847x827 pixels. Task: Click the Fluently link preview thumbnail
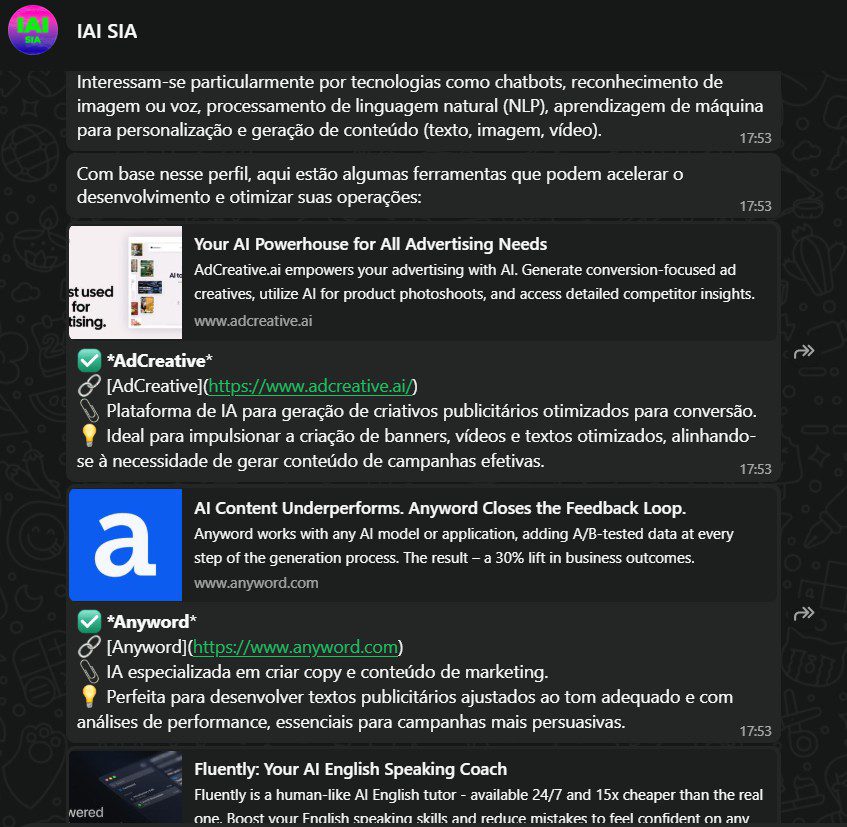tap(125, 786)
